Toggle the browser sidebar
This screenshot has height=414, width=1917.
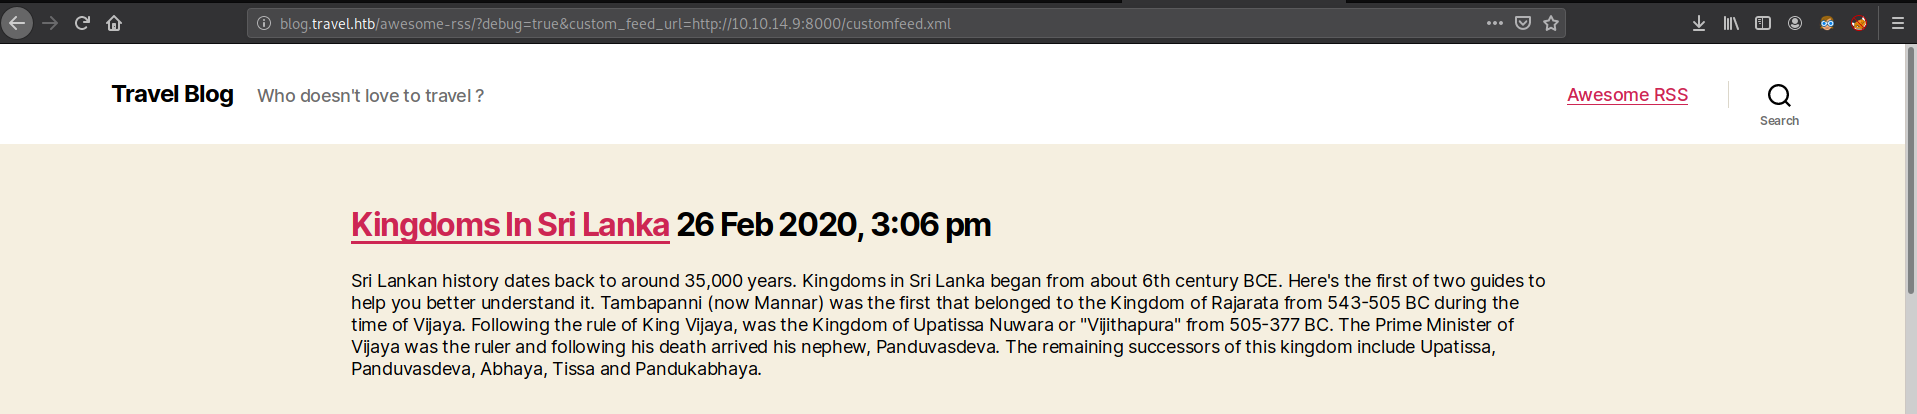pos(1763,23)
